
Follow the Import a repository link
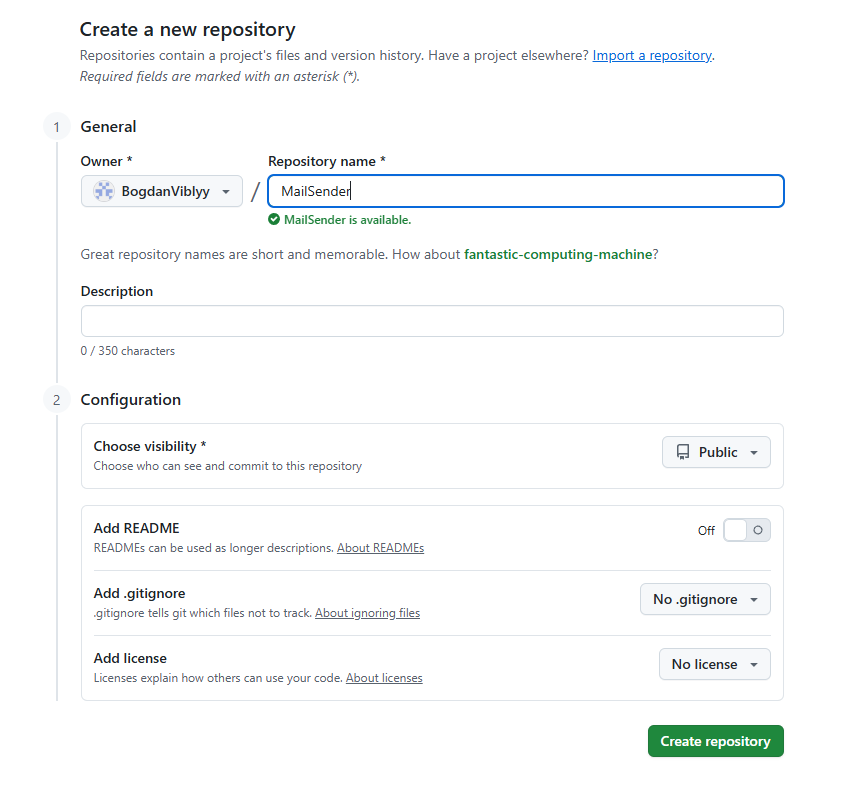pos(652,56)
